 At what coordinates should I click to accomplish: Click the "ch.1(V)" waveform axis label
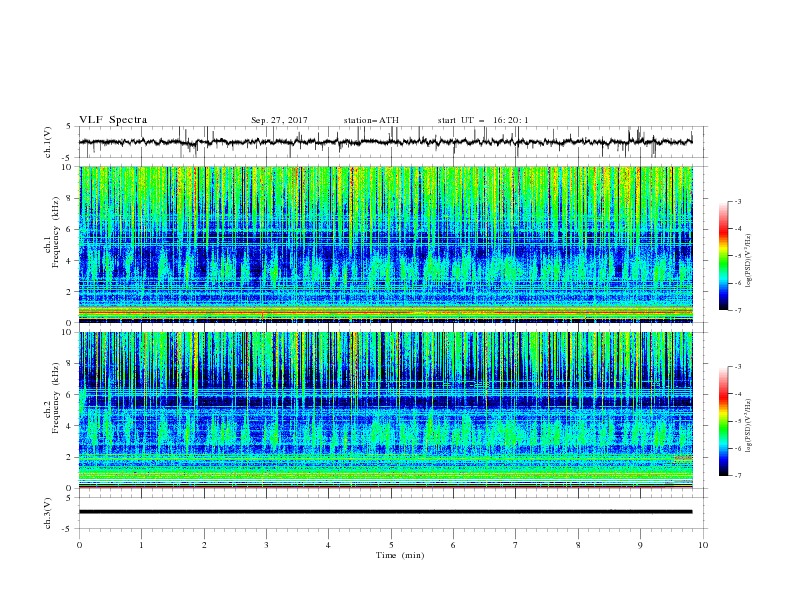pyautogui.click(x=48, y=142)
